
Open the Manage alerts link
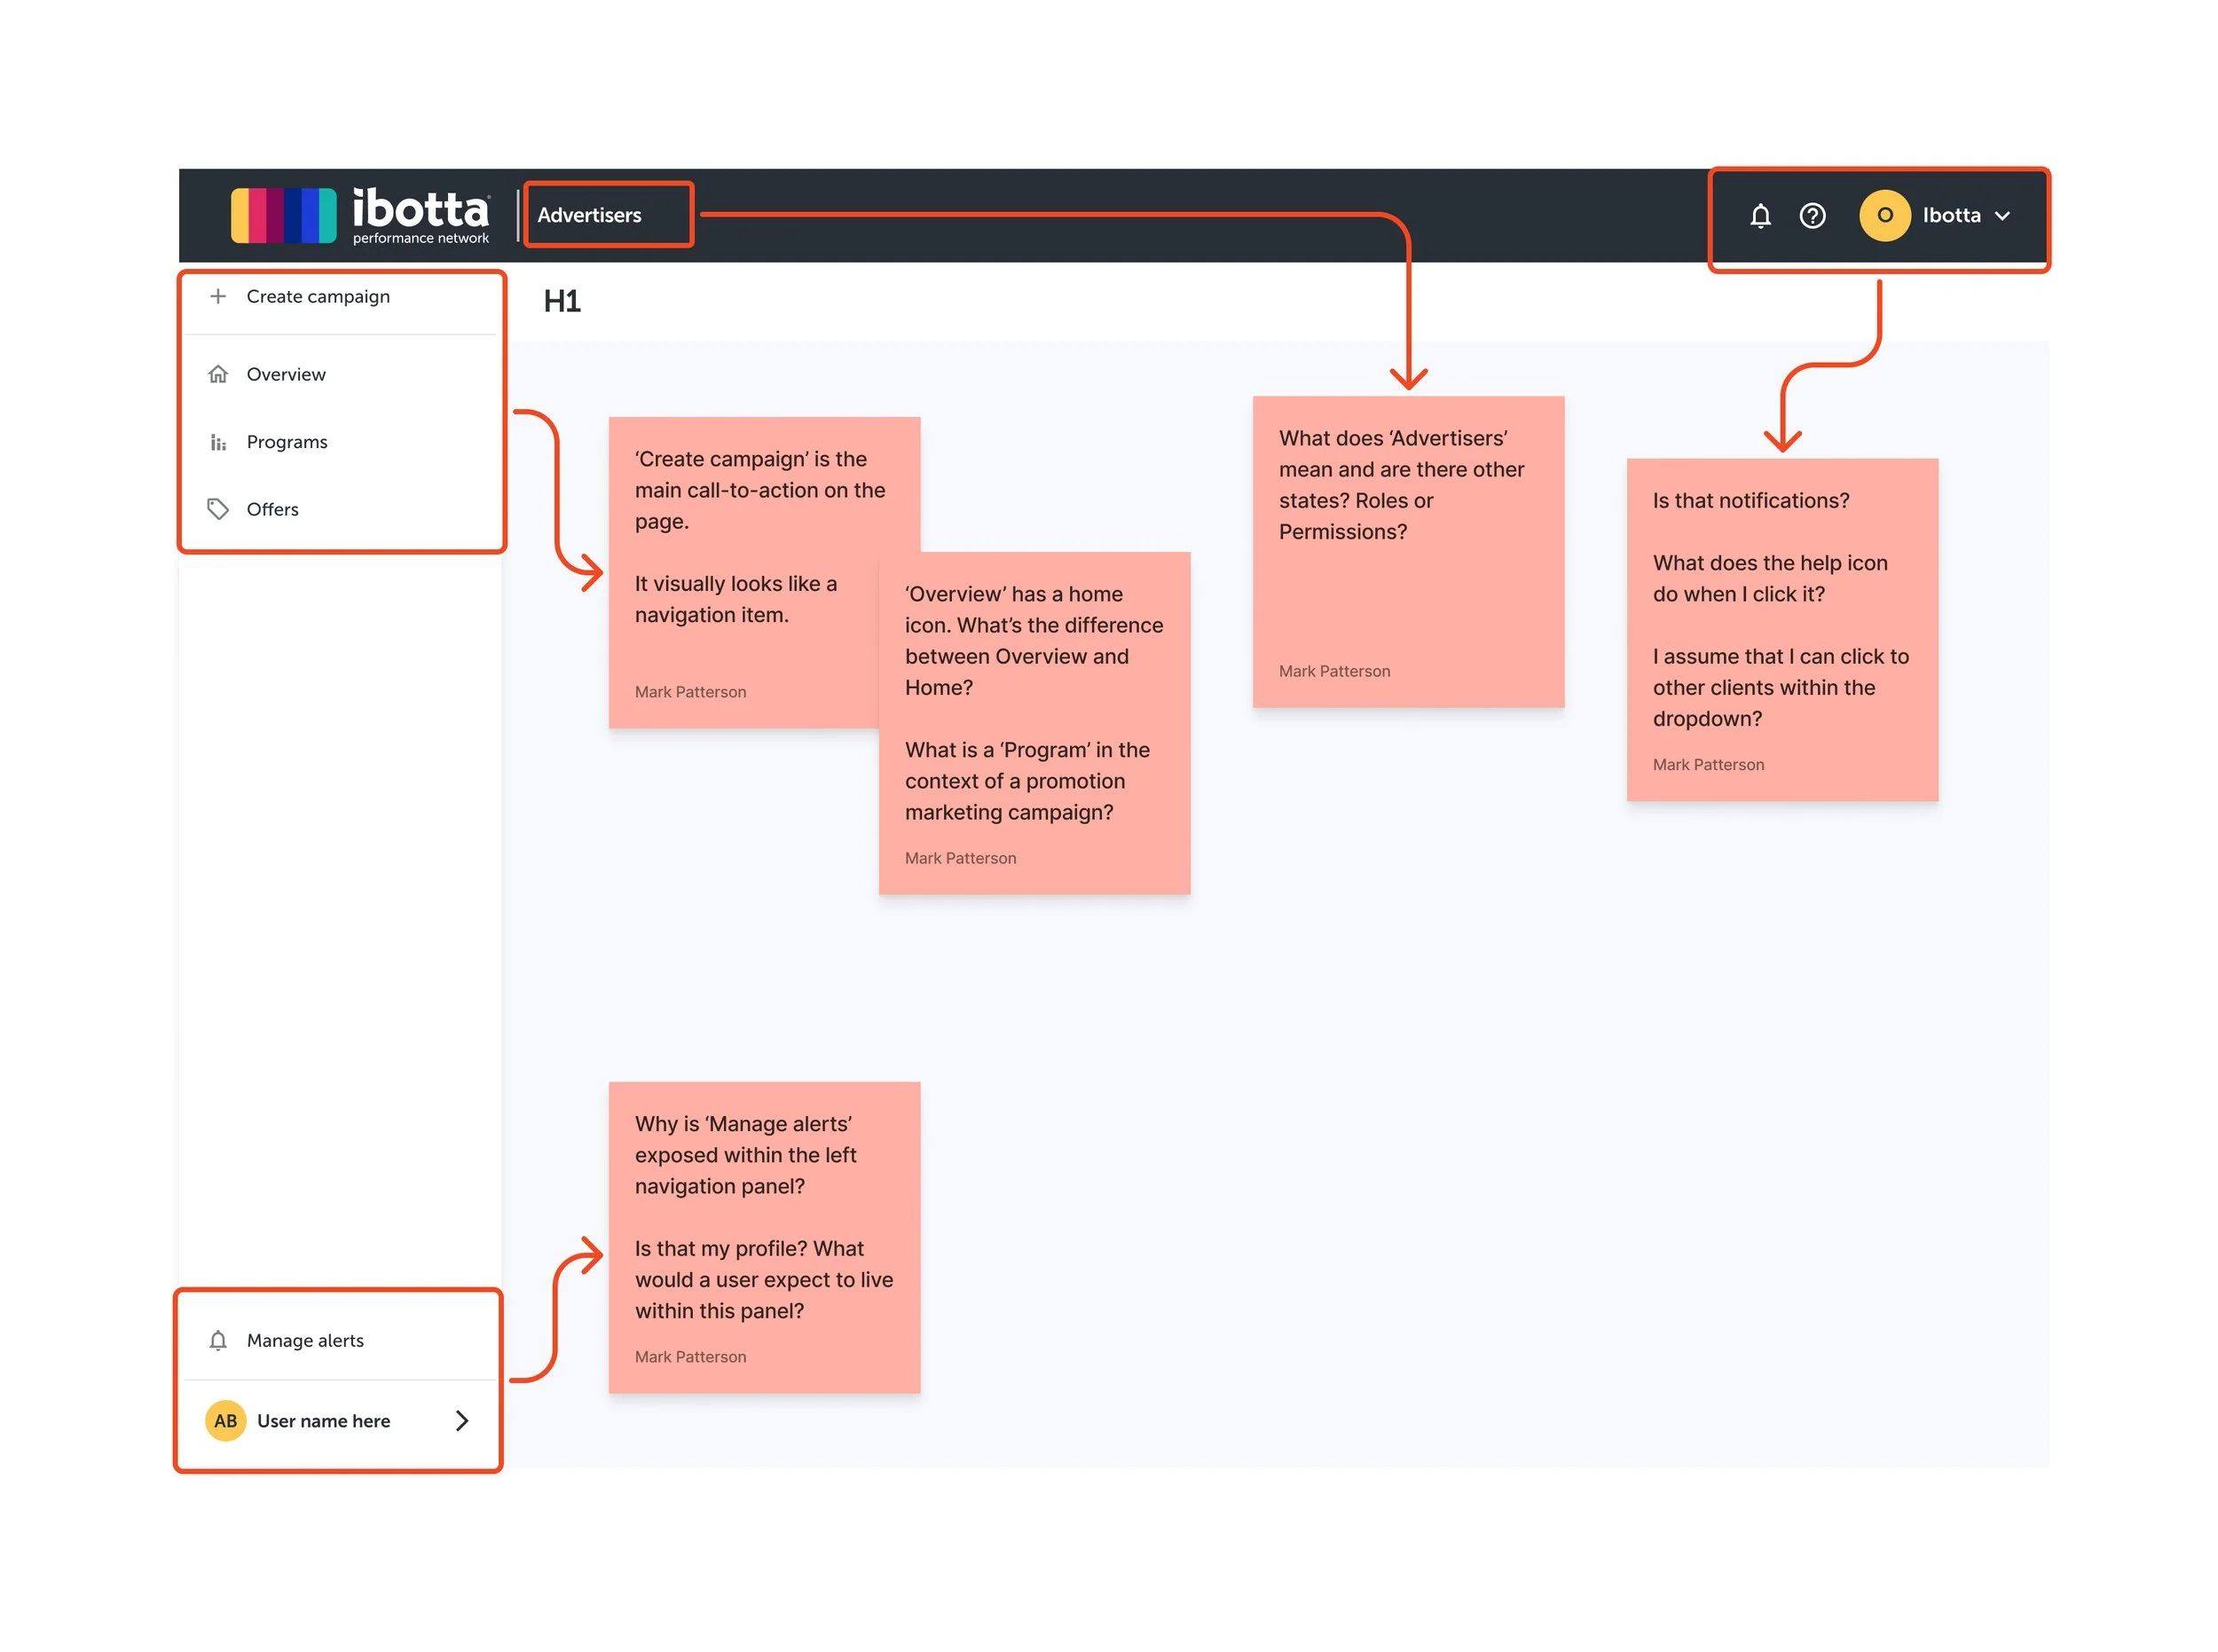[x=305, y=1340]
